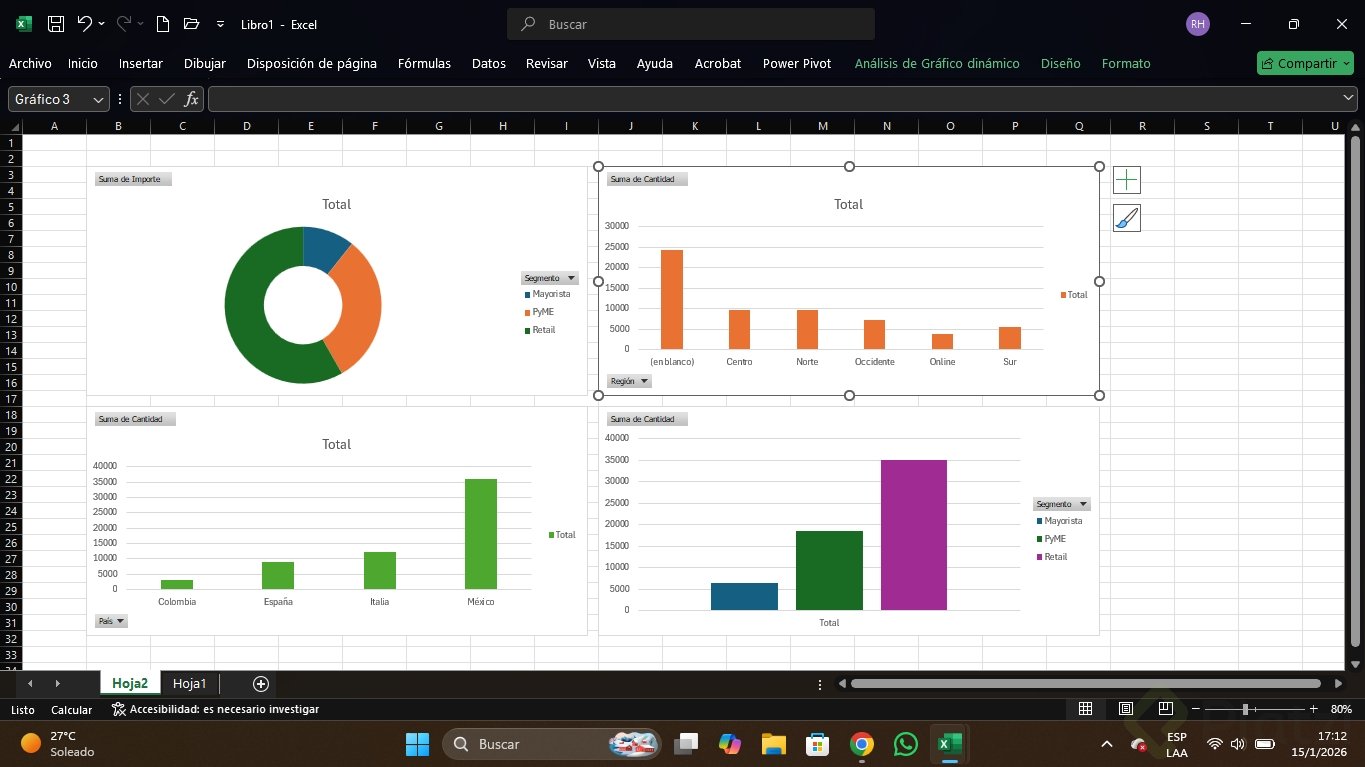Open File Explorer from the taskbar
This screenshot has width=1365, height=767.
(773, 744)
